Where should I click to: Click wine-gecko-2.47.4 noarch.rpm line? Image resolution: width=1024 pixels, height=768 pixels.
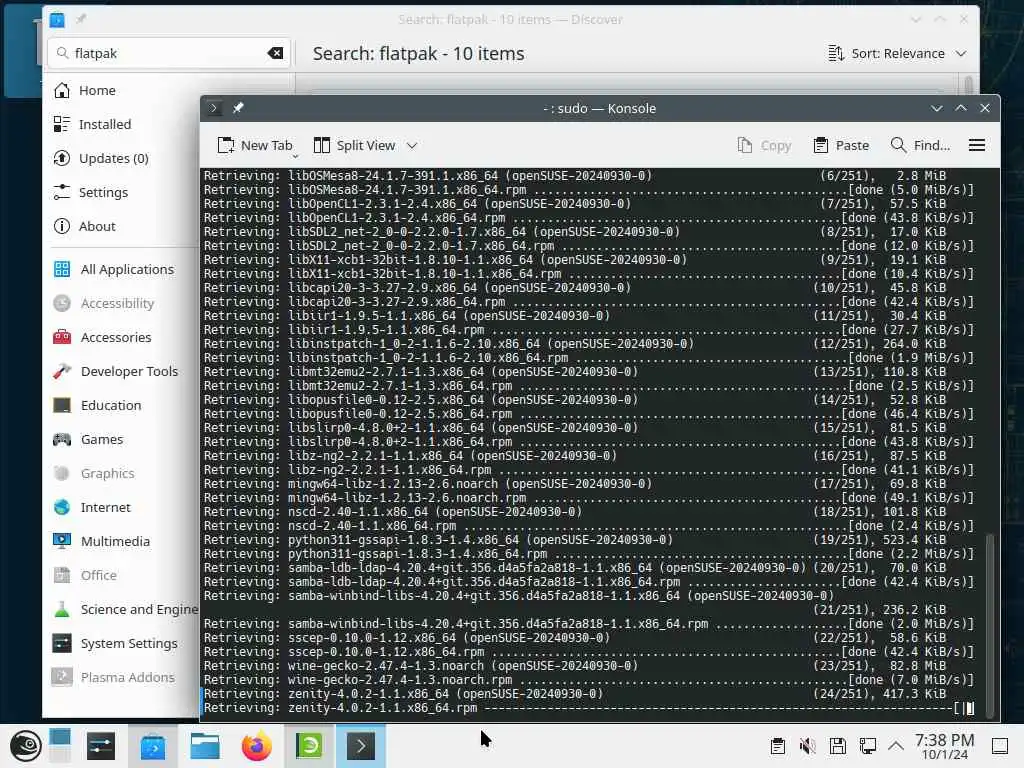click(x=588, y=680)
